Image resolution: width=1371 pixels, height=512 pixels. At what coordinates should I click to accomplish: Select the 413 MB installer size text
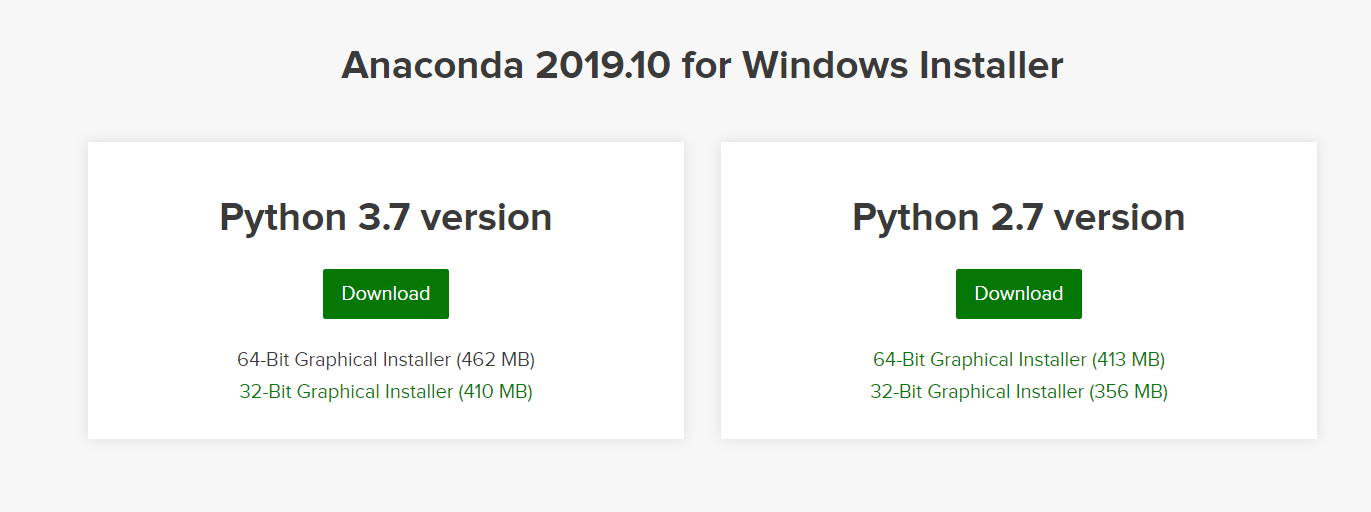pyautogui.click(x=1129, y=359)
